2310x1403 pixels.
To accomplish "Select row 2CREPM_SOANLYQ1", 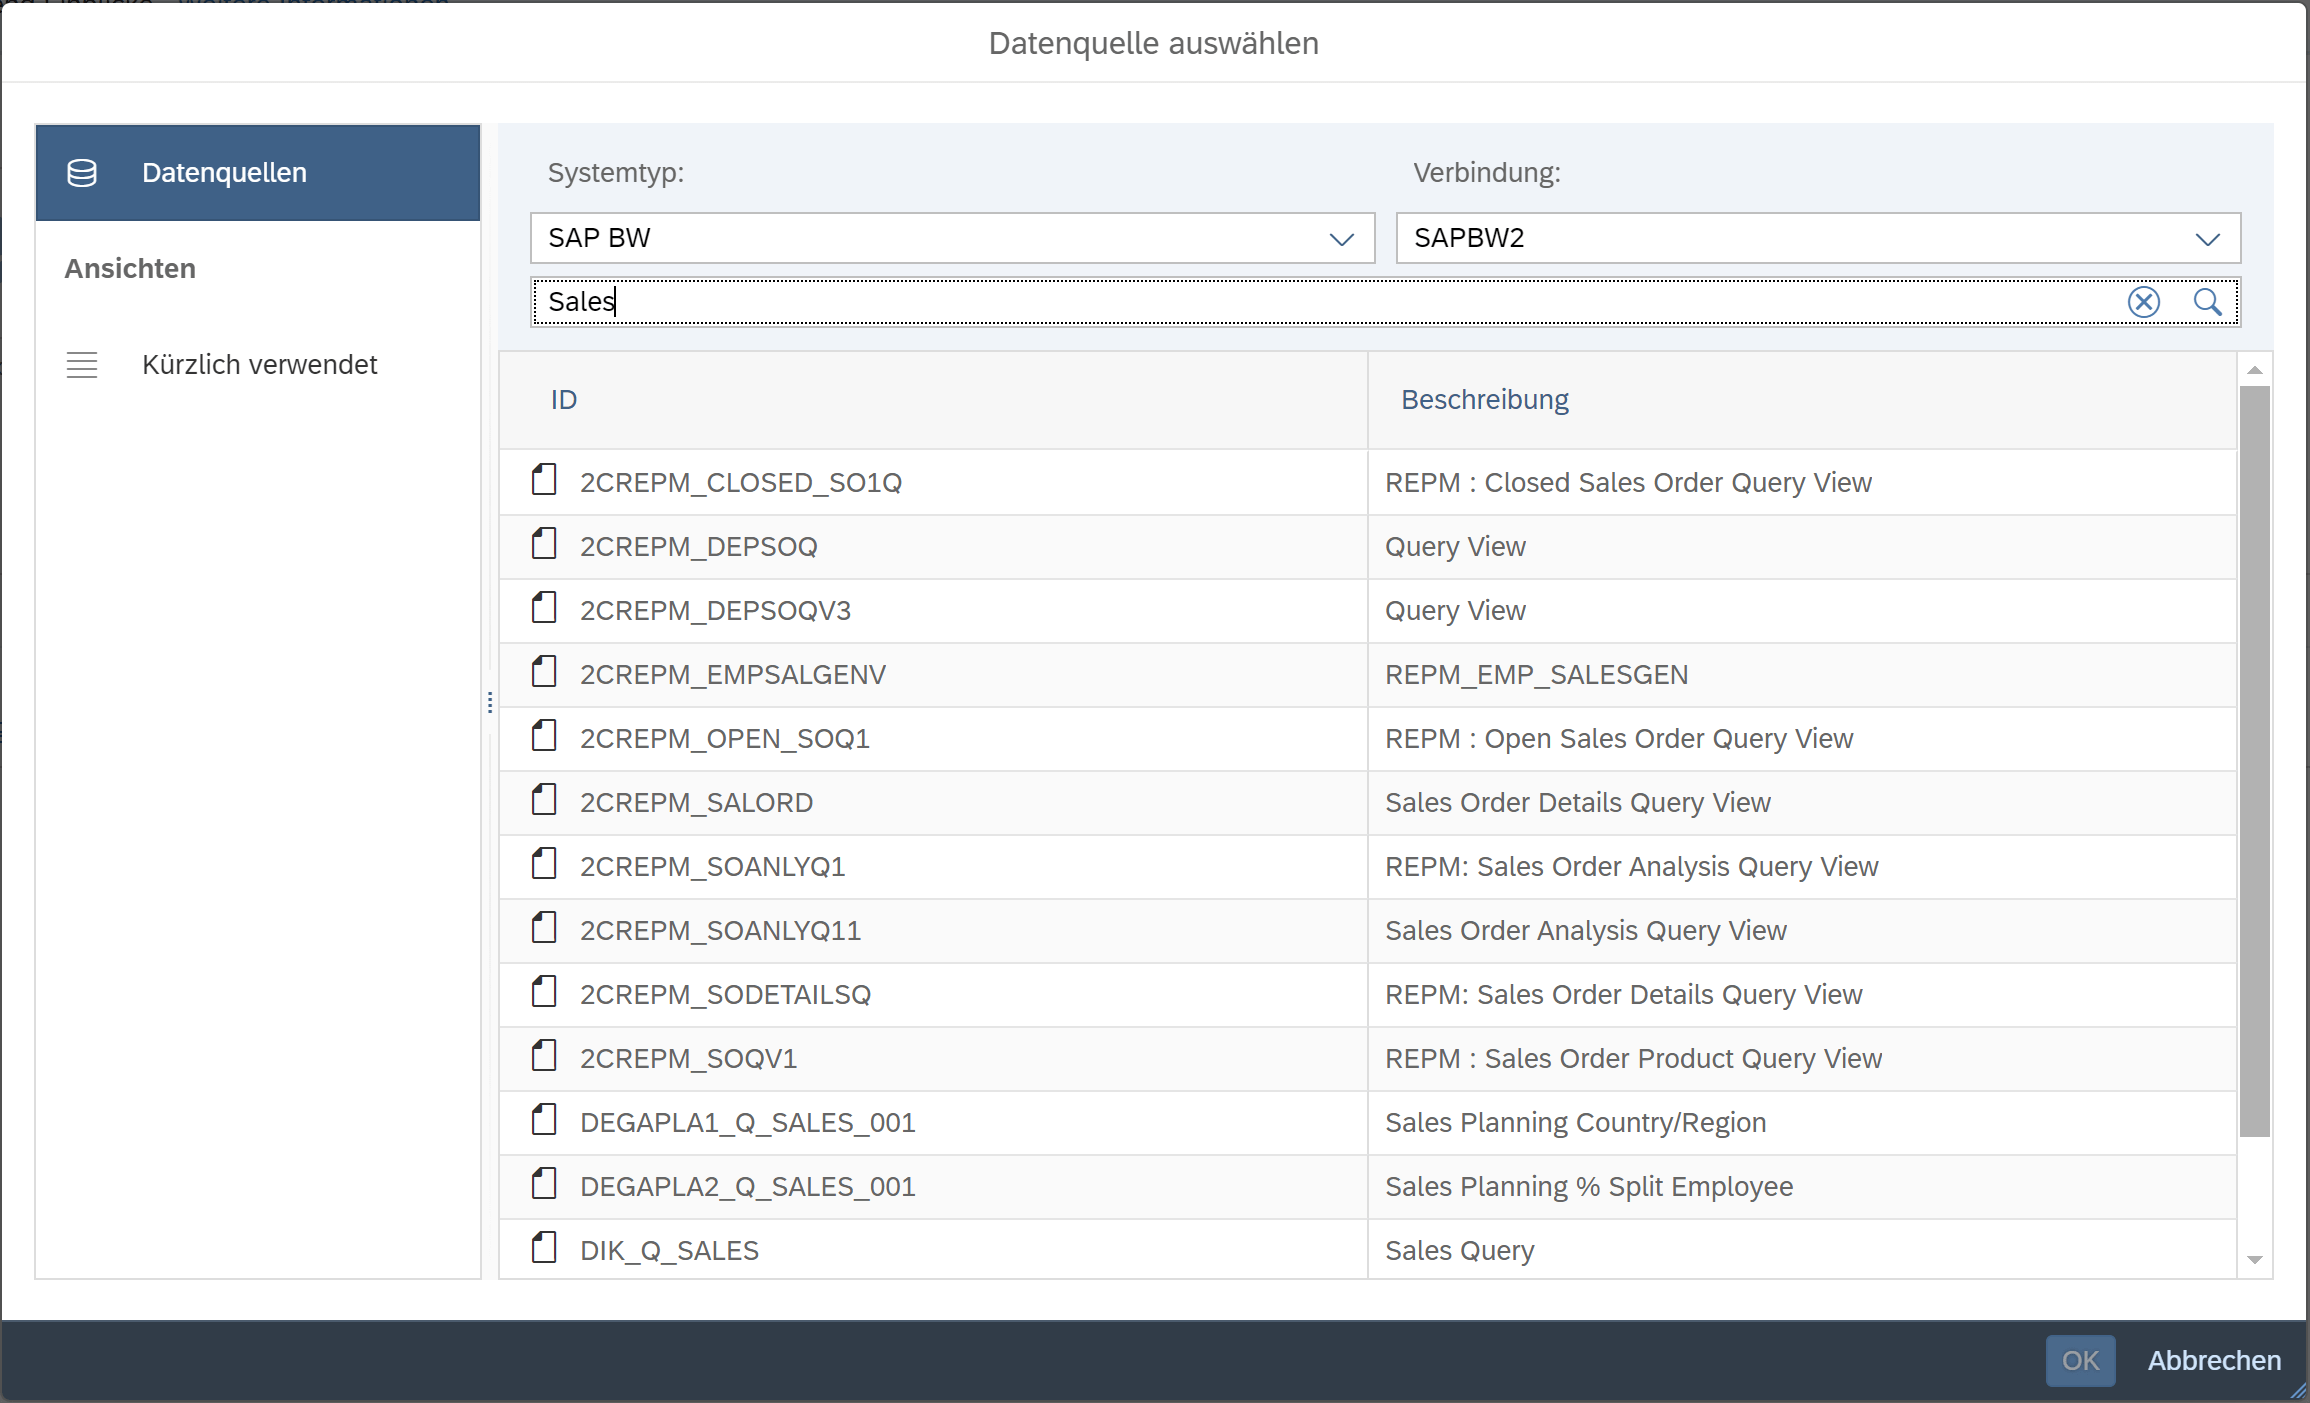I will click(712, 867).
